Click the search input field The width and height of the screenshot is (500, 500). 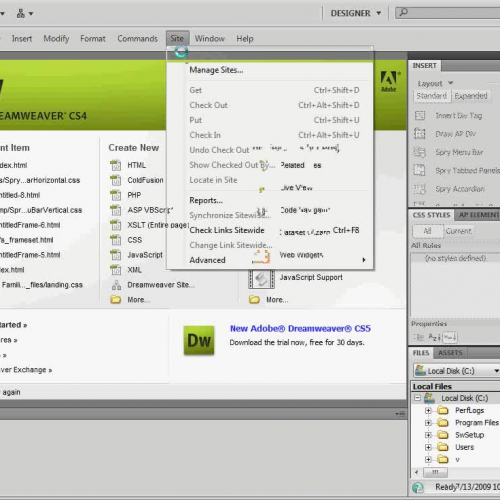coord(448,13)
